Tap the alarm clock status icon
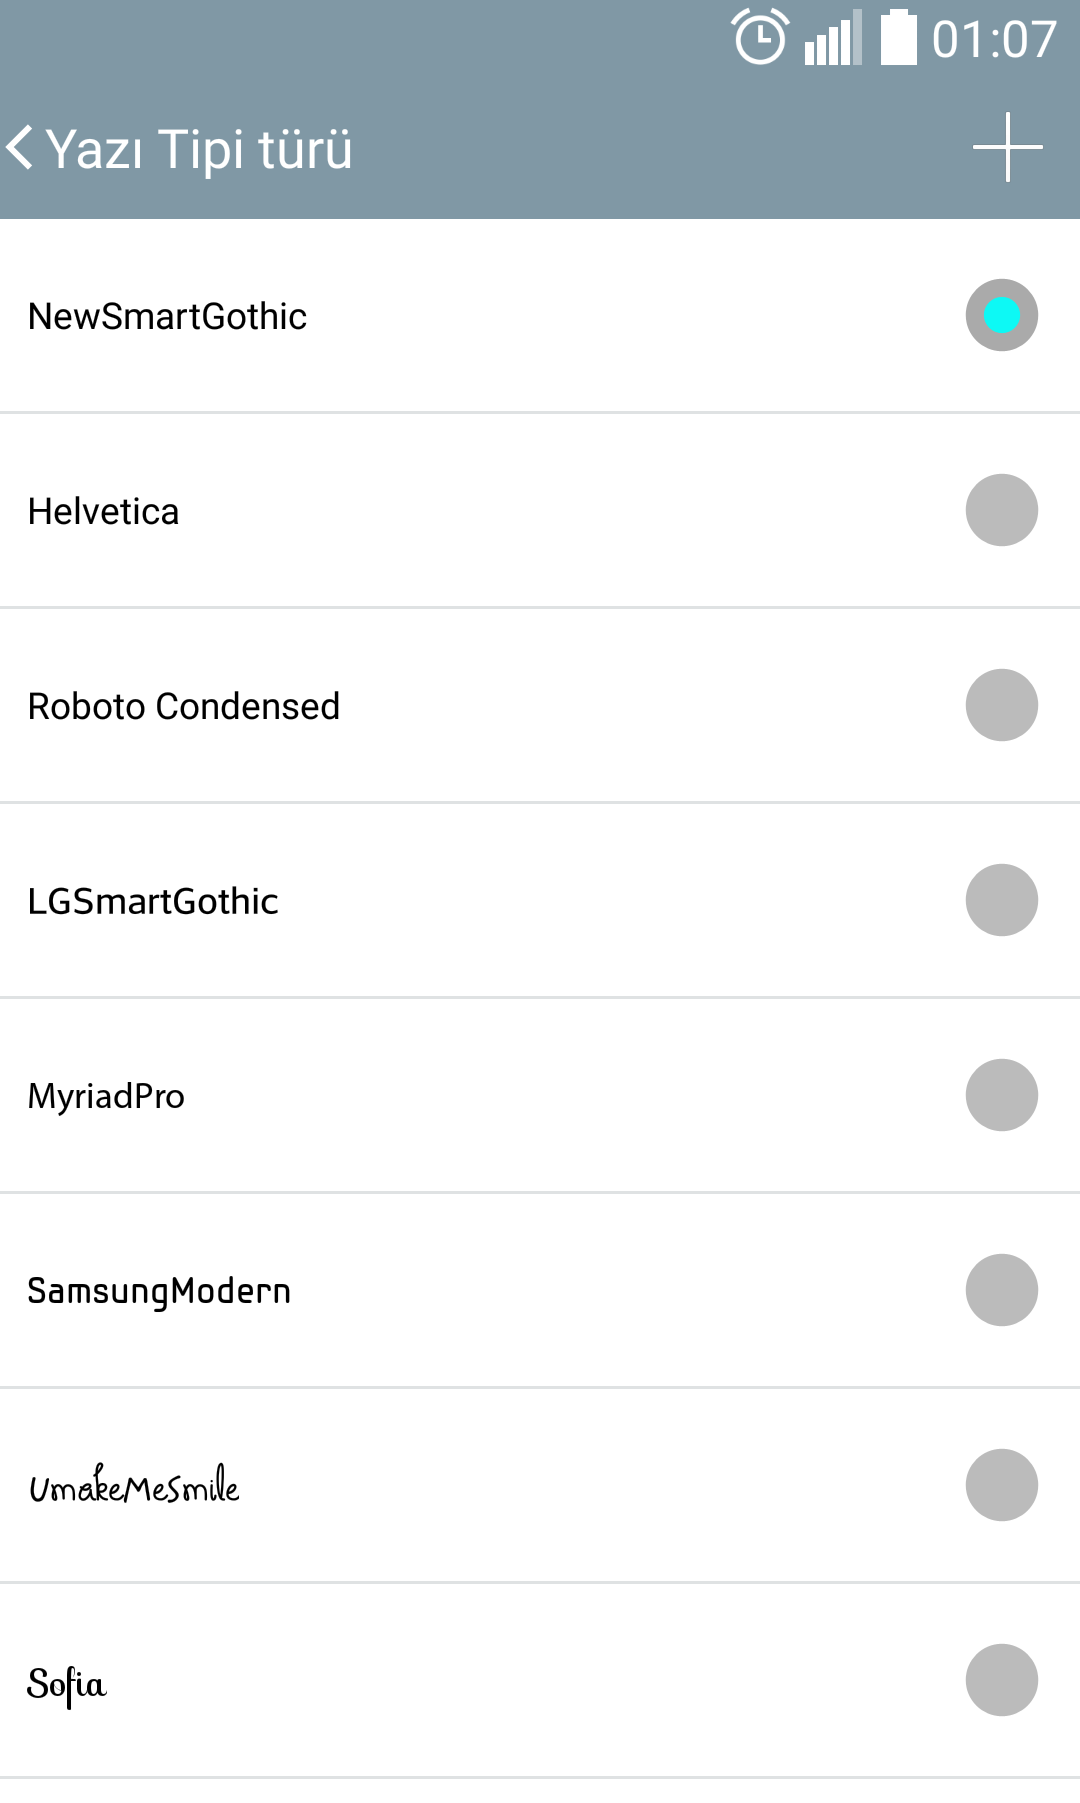This screenshot has width=1080, height=1803. (x=761, y=37)
